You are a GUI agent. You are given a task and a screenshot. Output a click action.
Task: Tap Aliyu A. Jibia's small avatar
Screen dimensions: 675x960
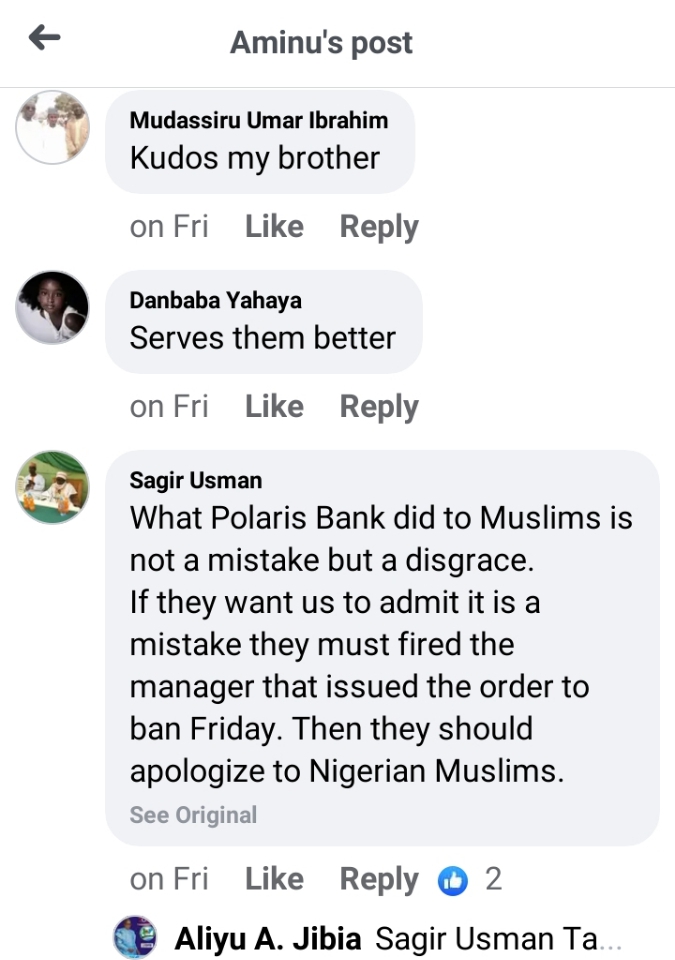point(135,938)
